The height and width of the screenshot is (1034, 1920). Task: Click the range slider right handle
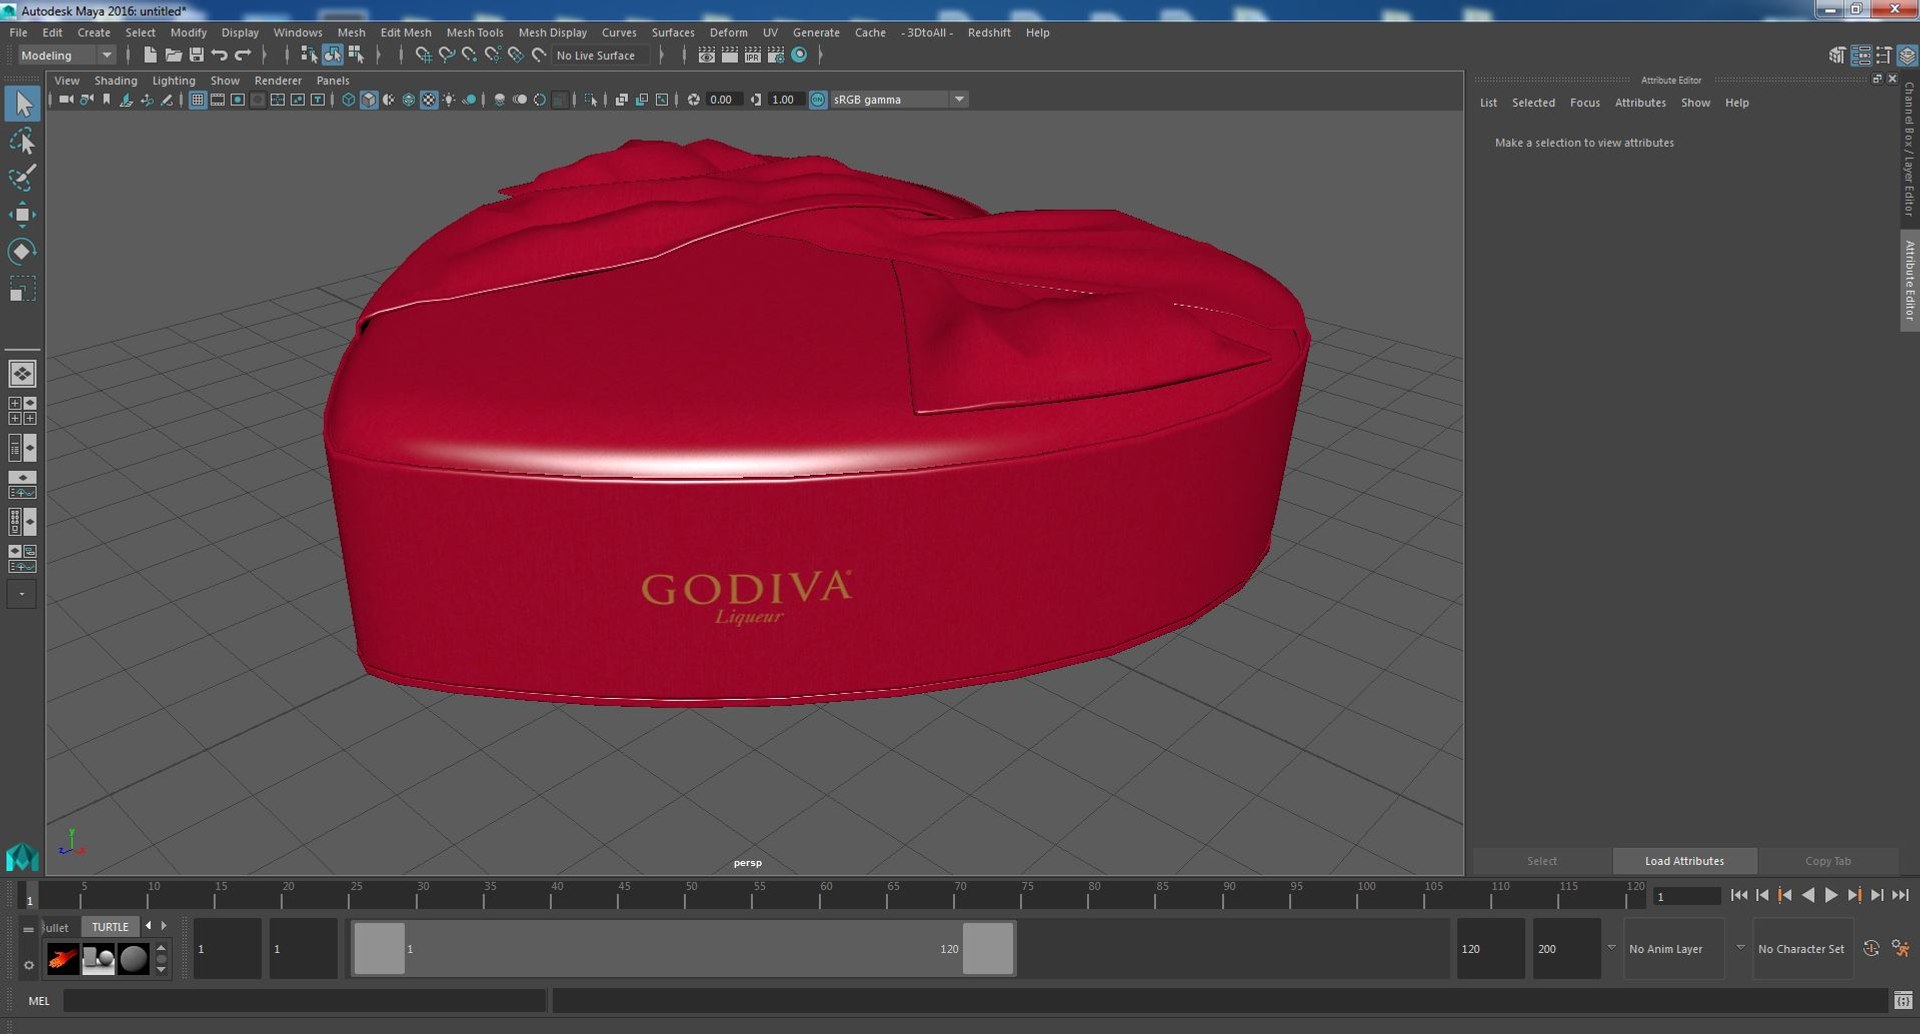pyautogui.click(x=988, y=948)
